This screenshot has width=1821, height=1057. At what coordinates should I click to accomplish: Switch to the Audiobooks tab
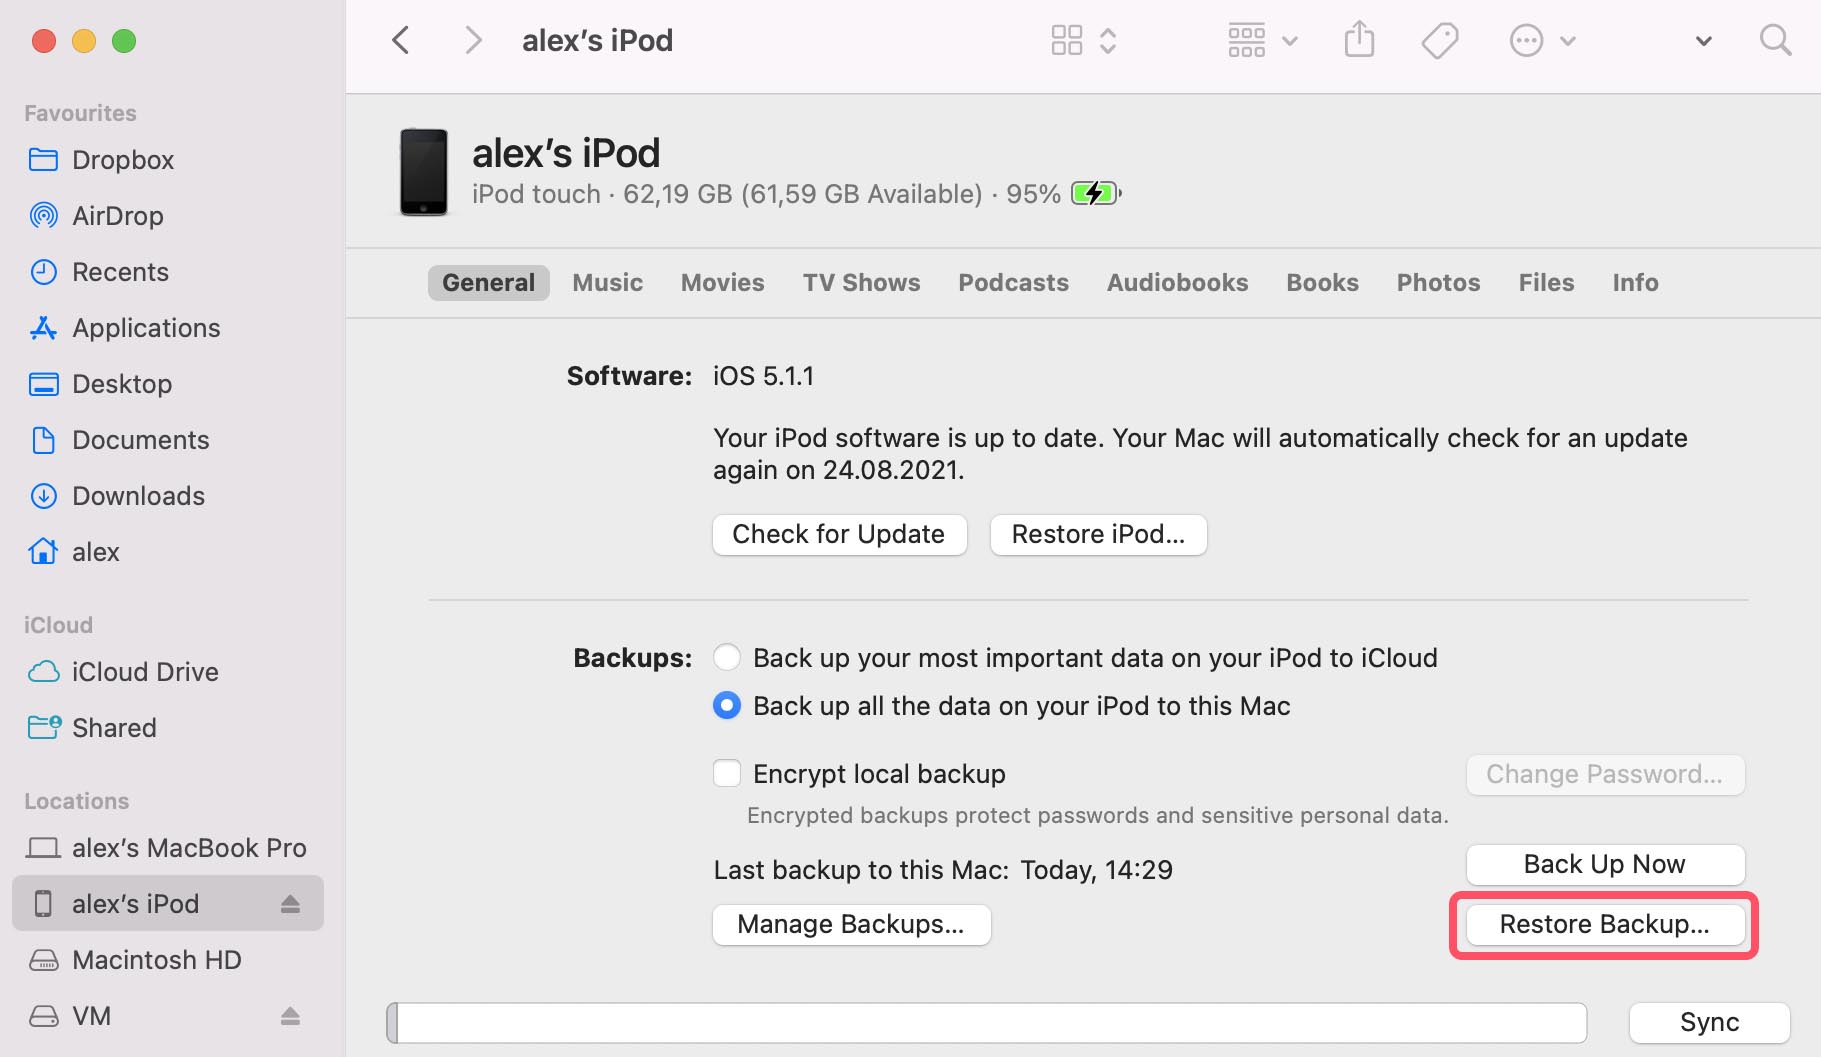point(1178,283)
